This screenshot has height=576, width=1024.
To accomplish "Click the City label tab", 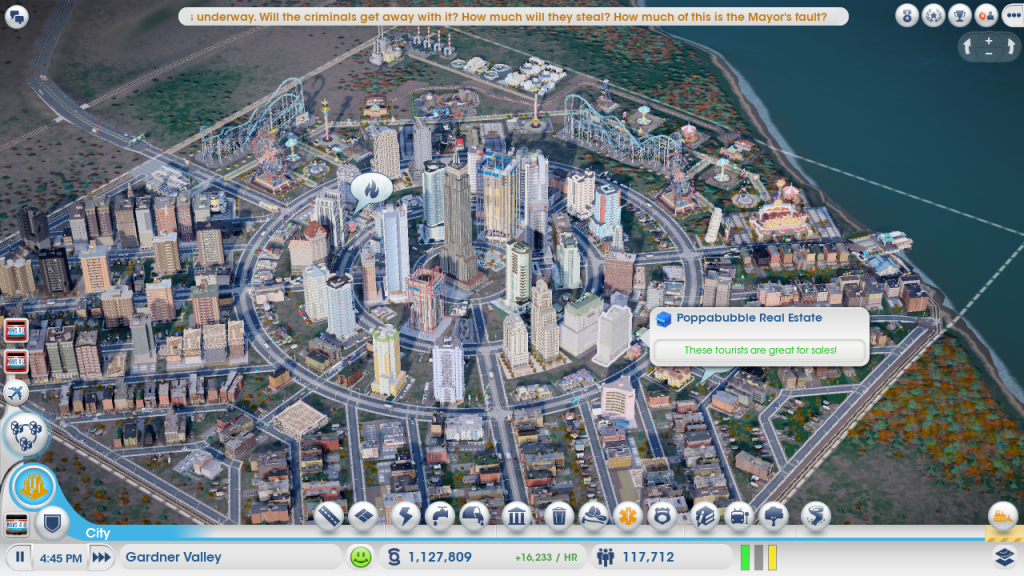I will click(x=98, y=533).
